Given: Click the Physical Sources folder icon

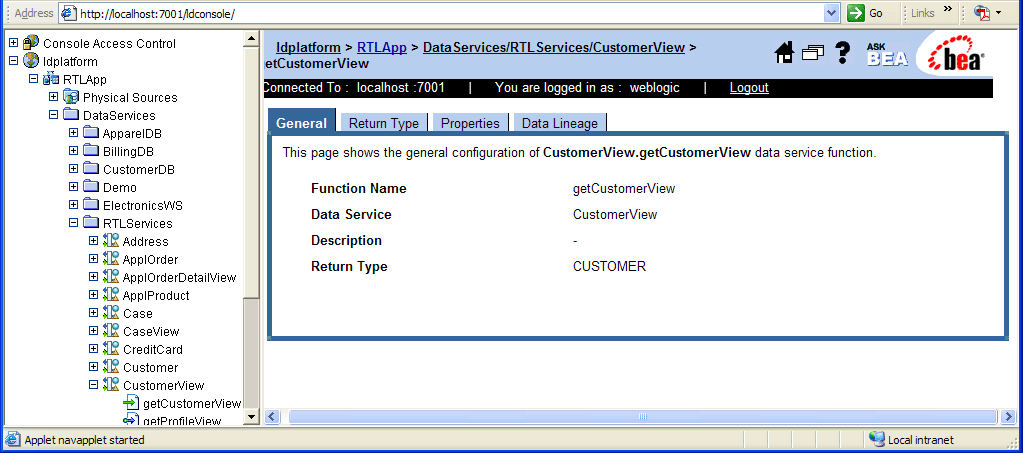Looking at the screenshot, I should coord(71,97).
